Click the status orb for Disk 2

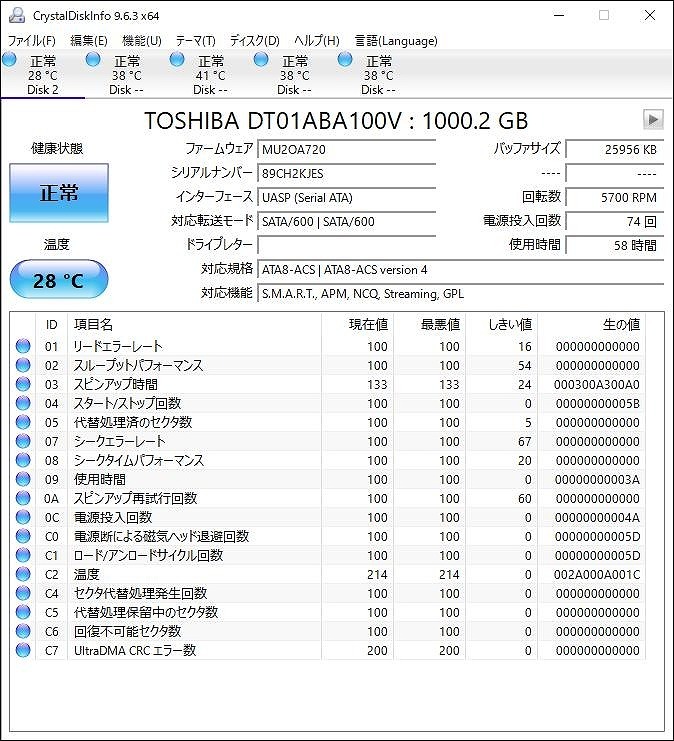(x=10, y=60)
